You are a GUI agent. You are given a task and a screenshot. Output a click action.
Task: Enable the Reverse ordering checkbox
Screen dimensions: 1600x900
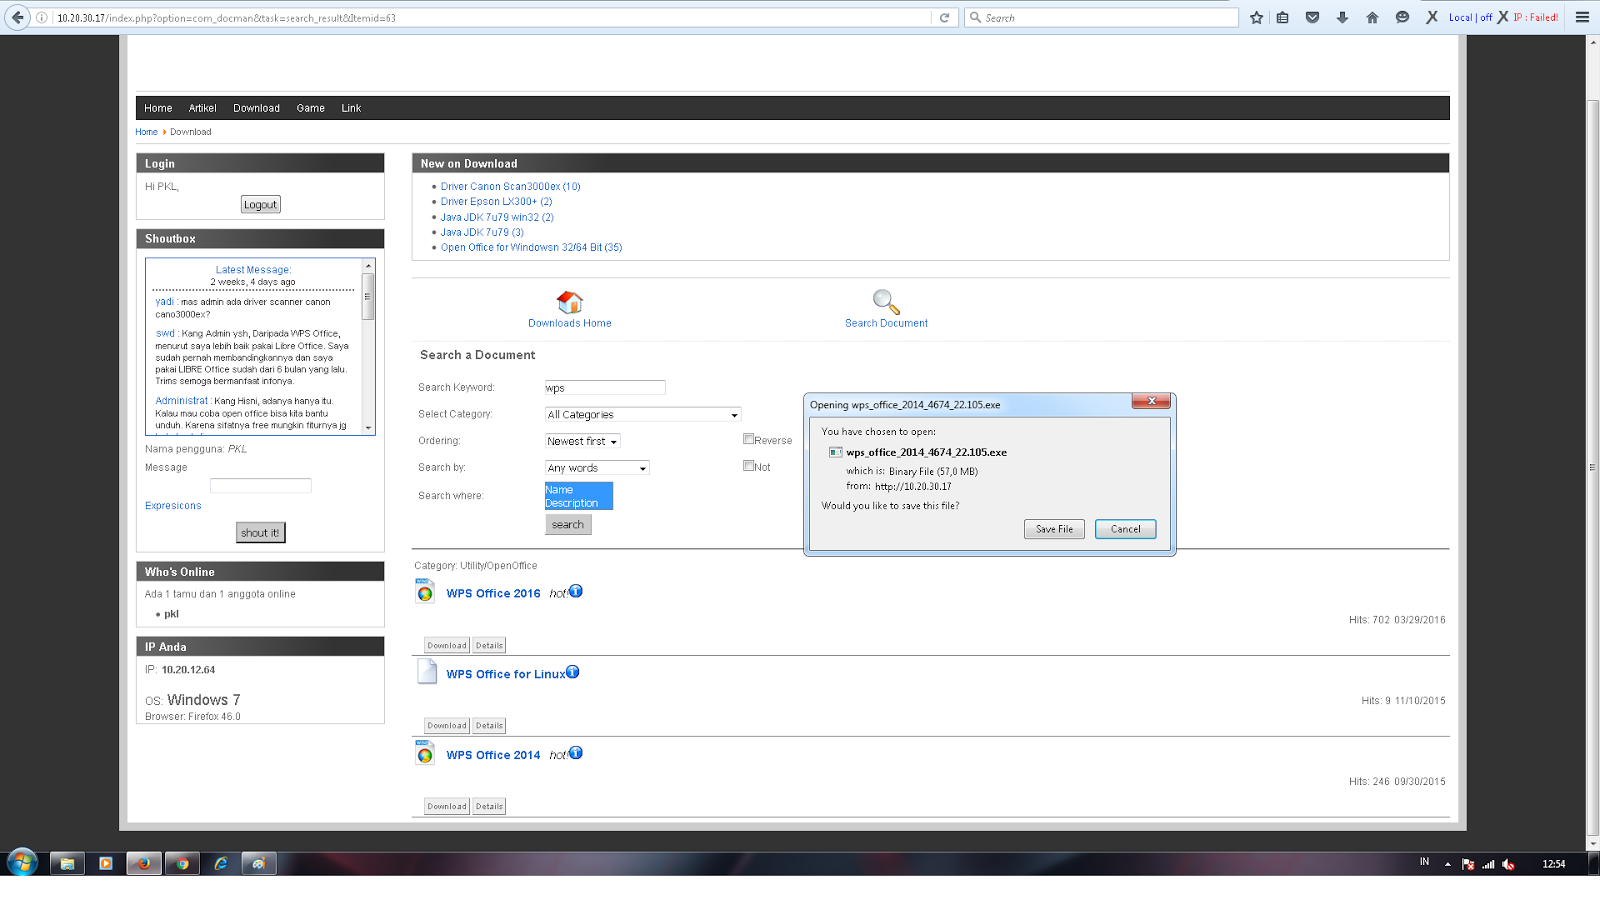(x=748, y=439)
